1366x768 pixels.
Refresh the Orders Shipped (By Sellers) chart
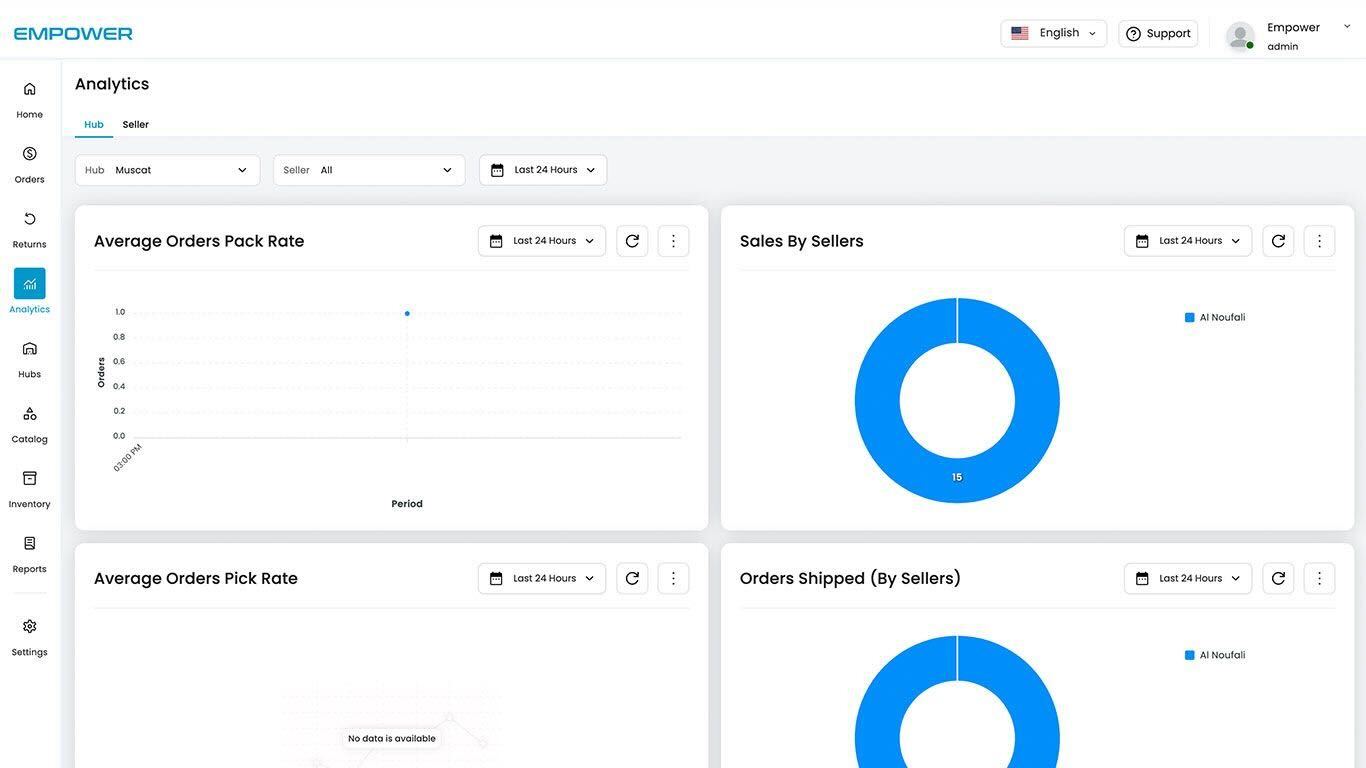(x=1278, y=578)
